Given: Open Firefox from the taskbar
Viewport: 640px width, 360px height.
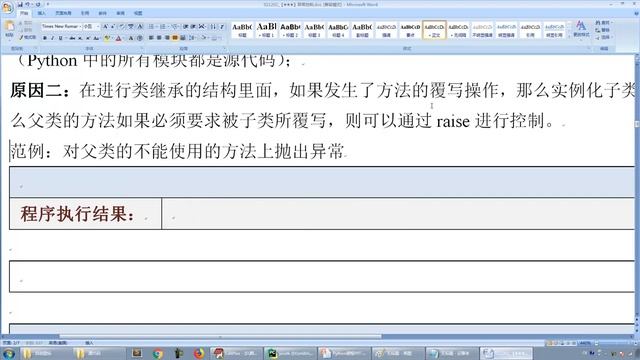Looking at the screenshot, I should [x=199, y=353].
